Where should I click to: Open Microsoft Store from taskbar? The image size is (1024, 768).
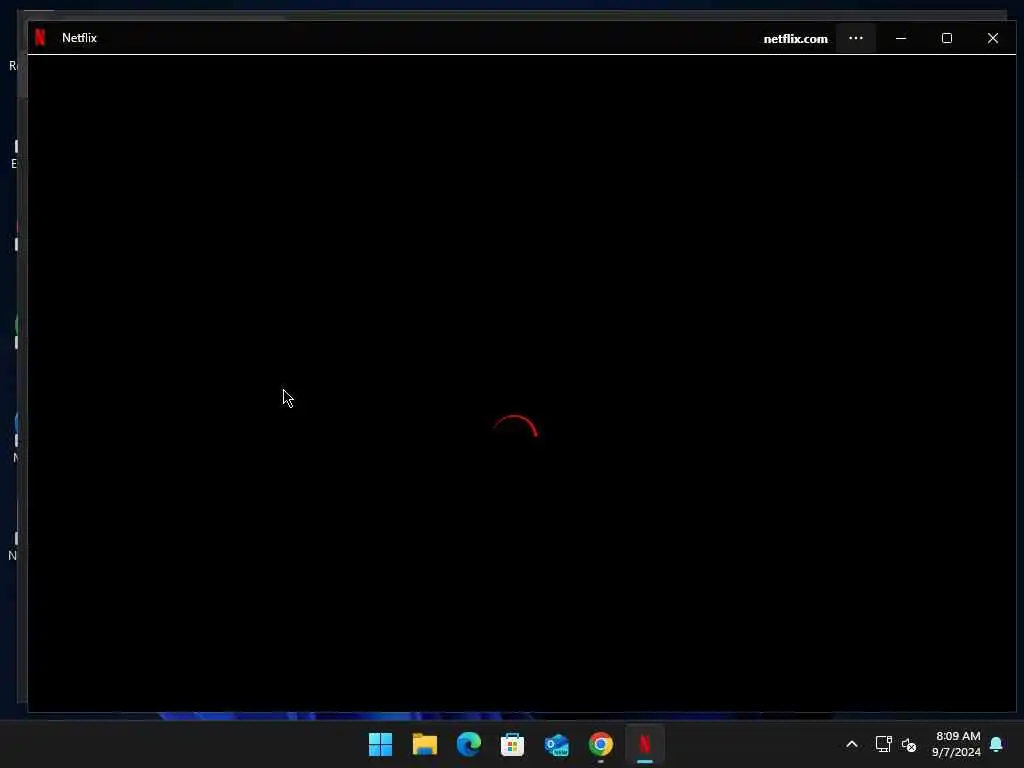pos(512,744)
